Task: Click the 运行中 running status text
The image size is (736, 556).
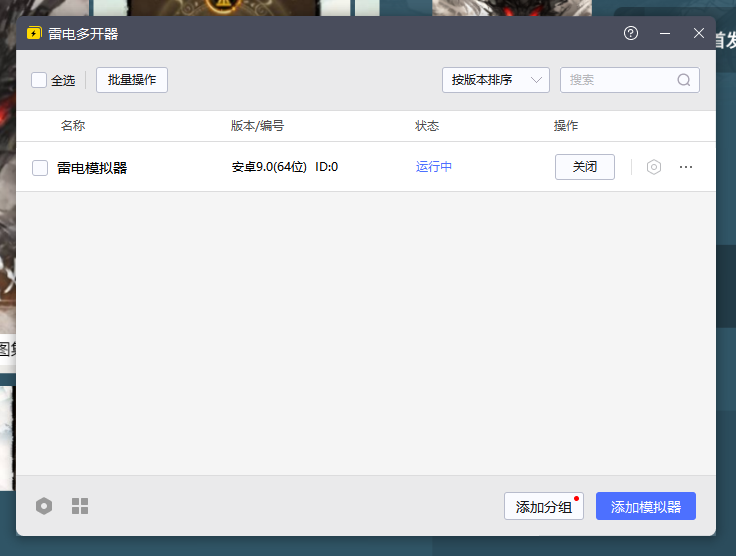Action: 434,167
